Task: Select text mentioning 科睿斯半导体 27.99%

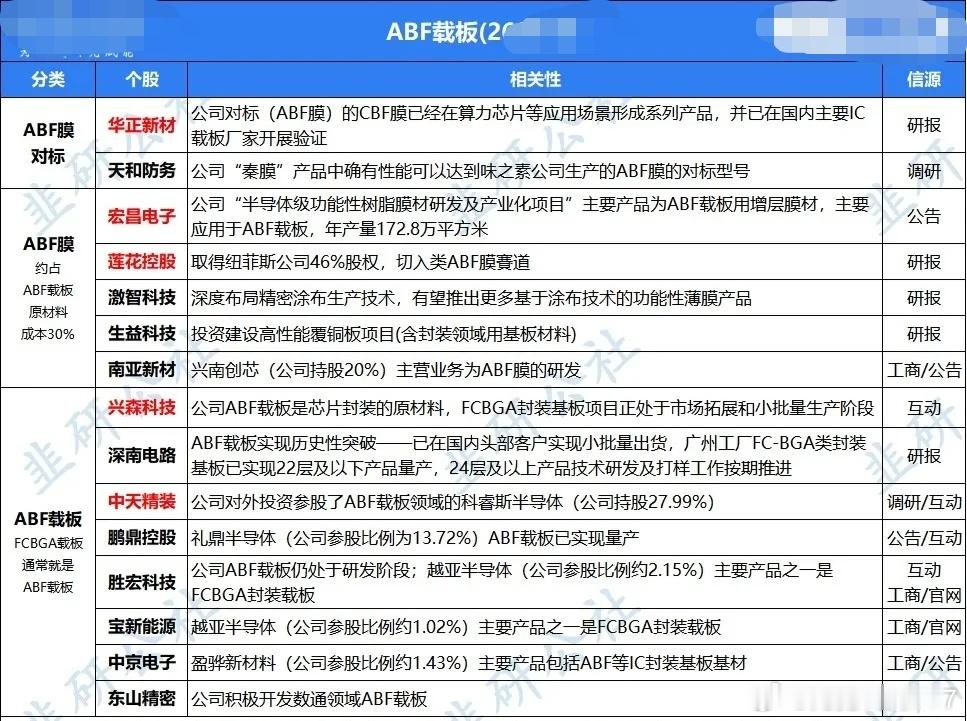Action: (453, 502)
